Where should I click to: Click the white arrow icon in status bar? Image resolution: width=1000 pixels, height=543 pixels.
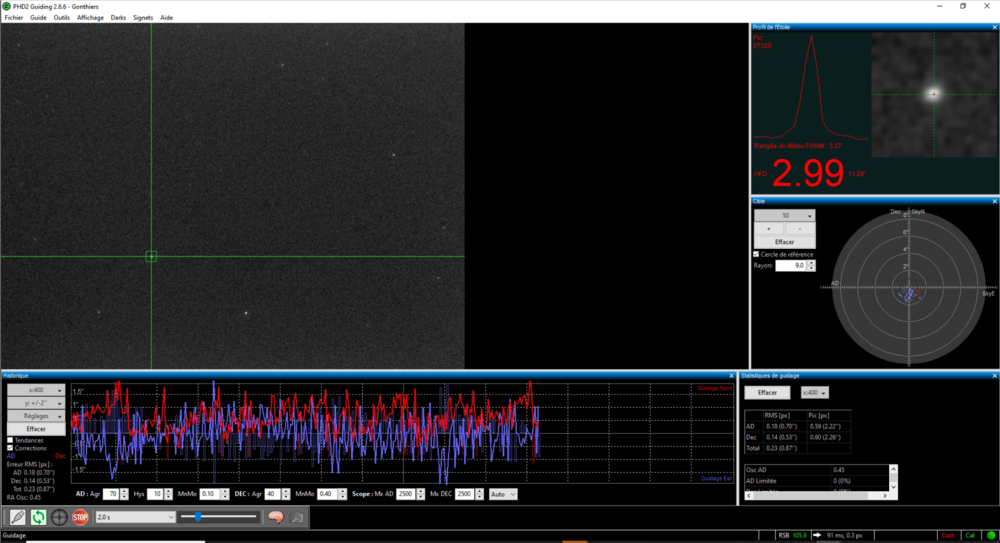tap(817, 535)
